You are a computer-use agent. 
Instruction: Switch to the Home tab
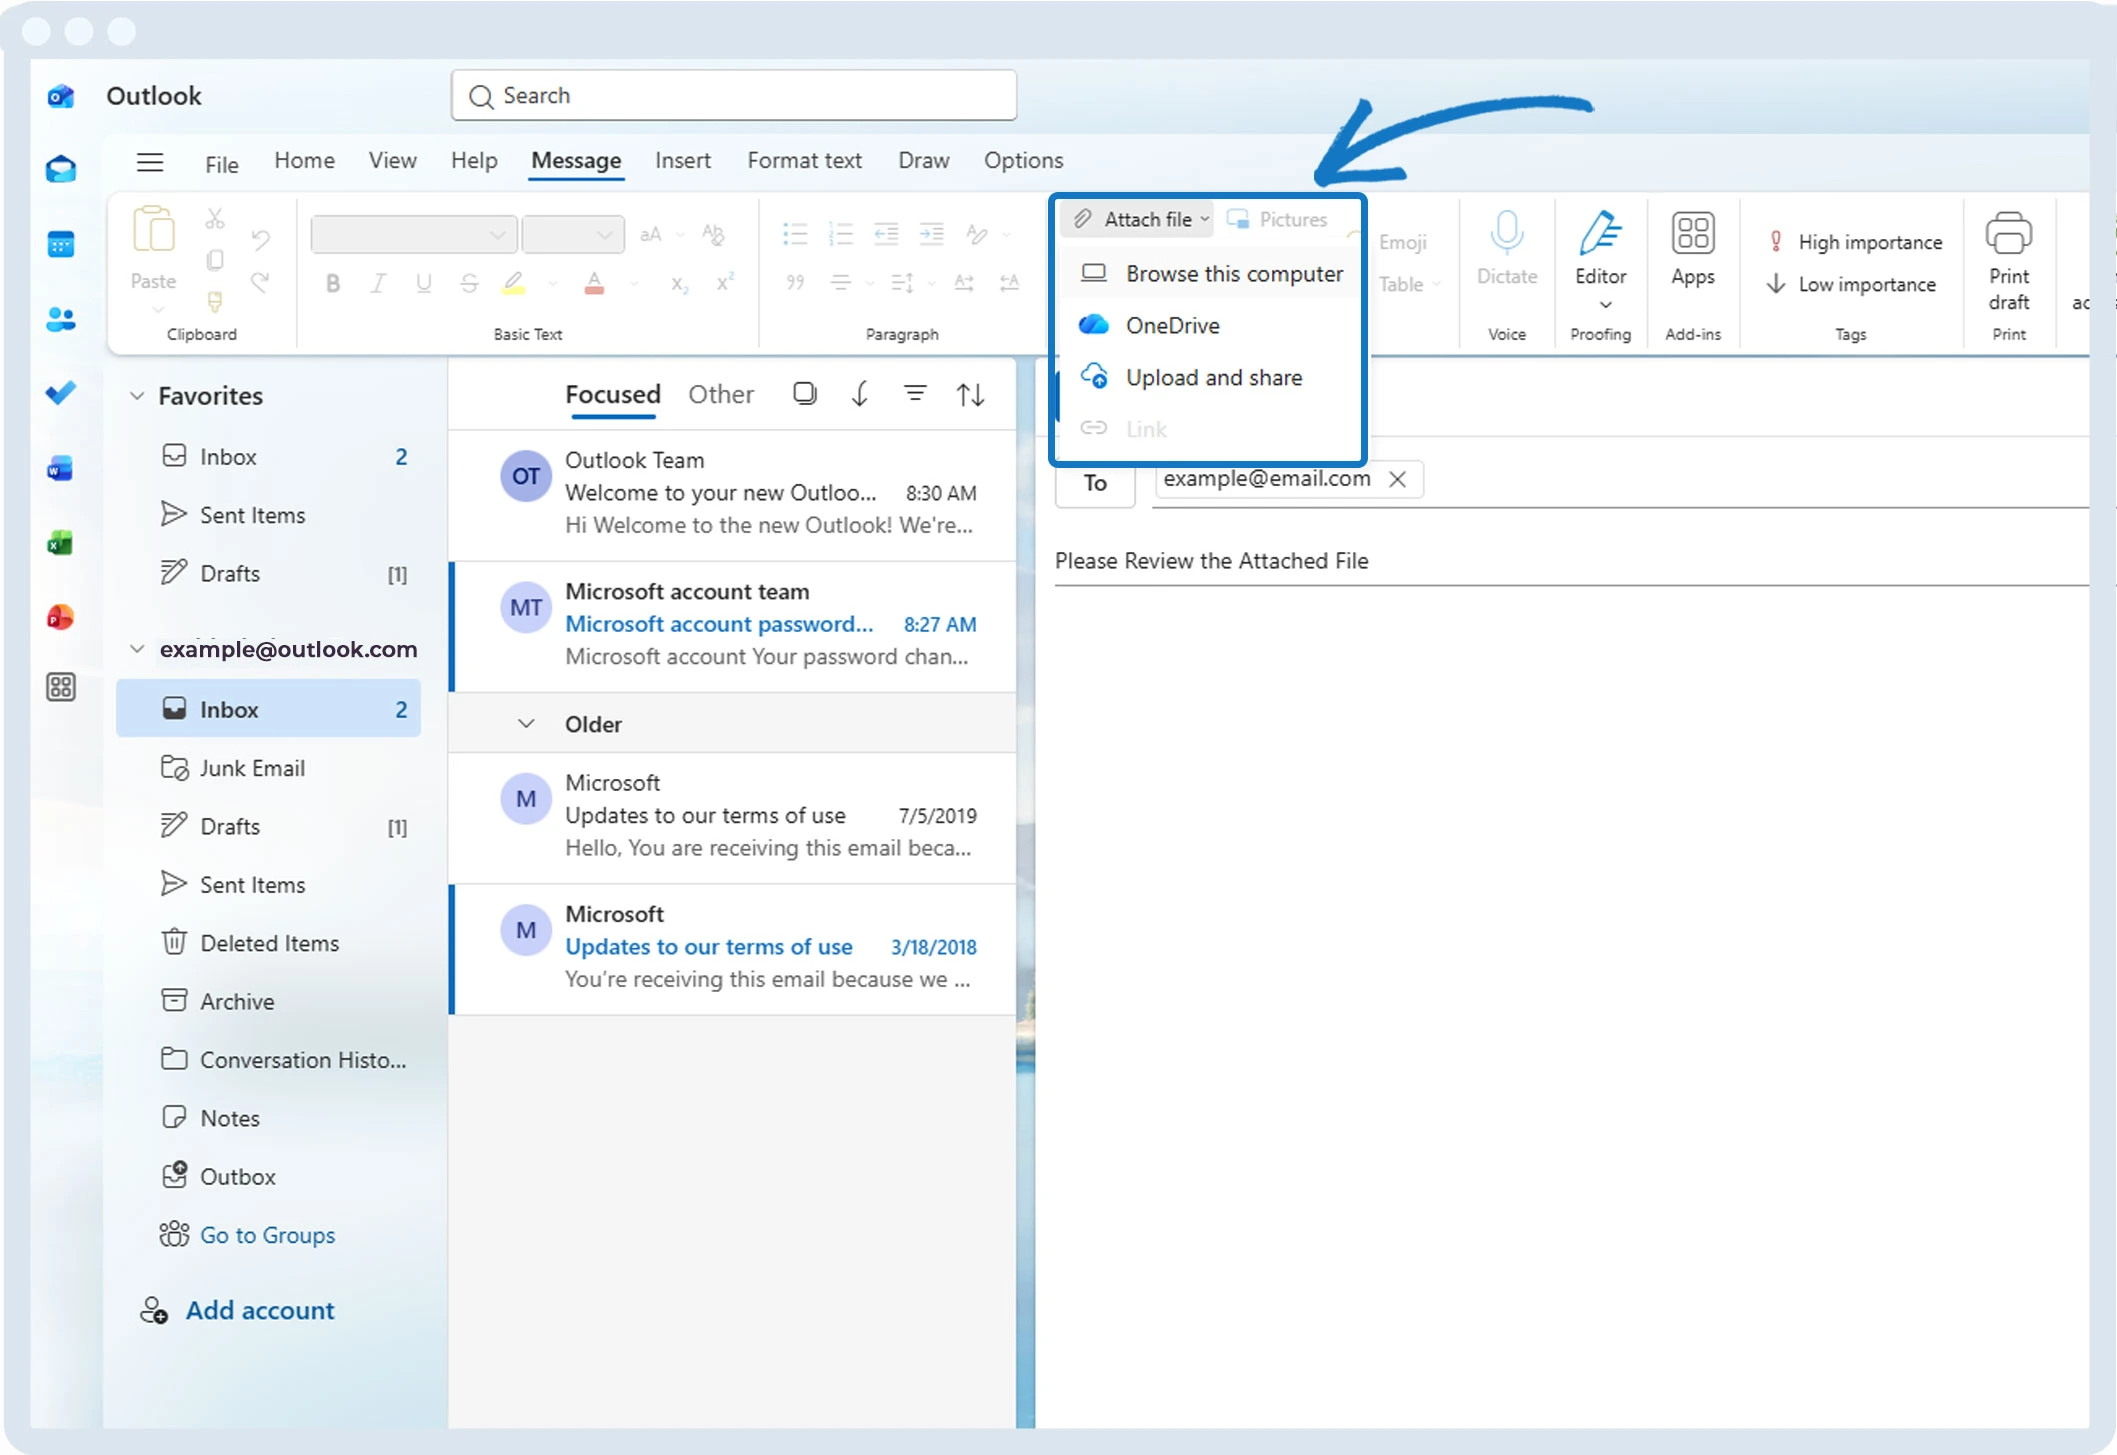tap(304, 160)
